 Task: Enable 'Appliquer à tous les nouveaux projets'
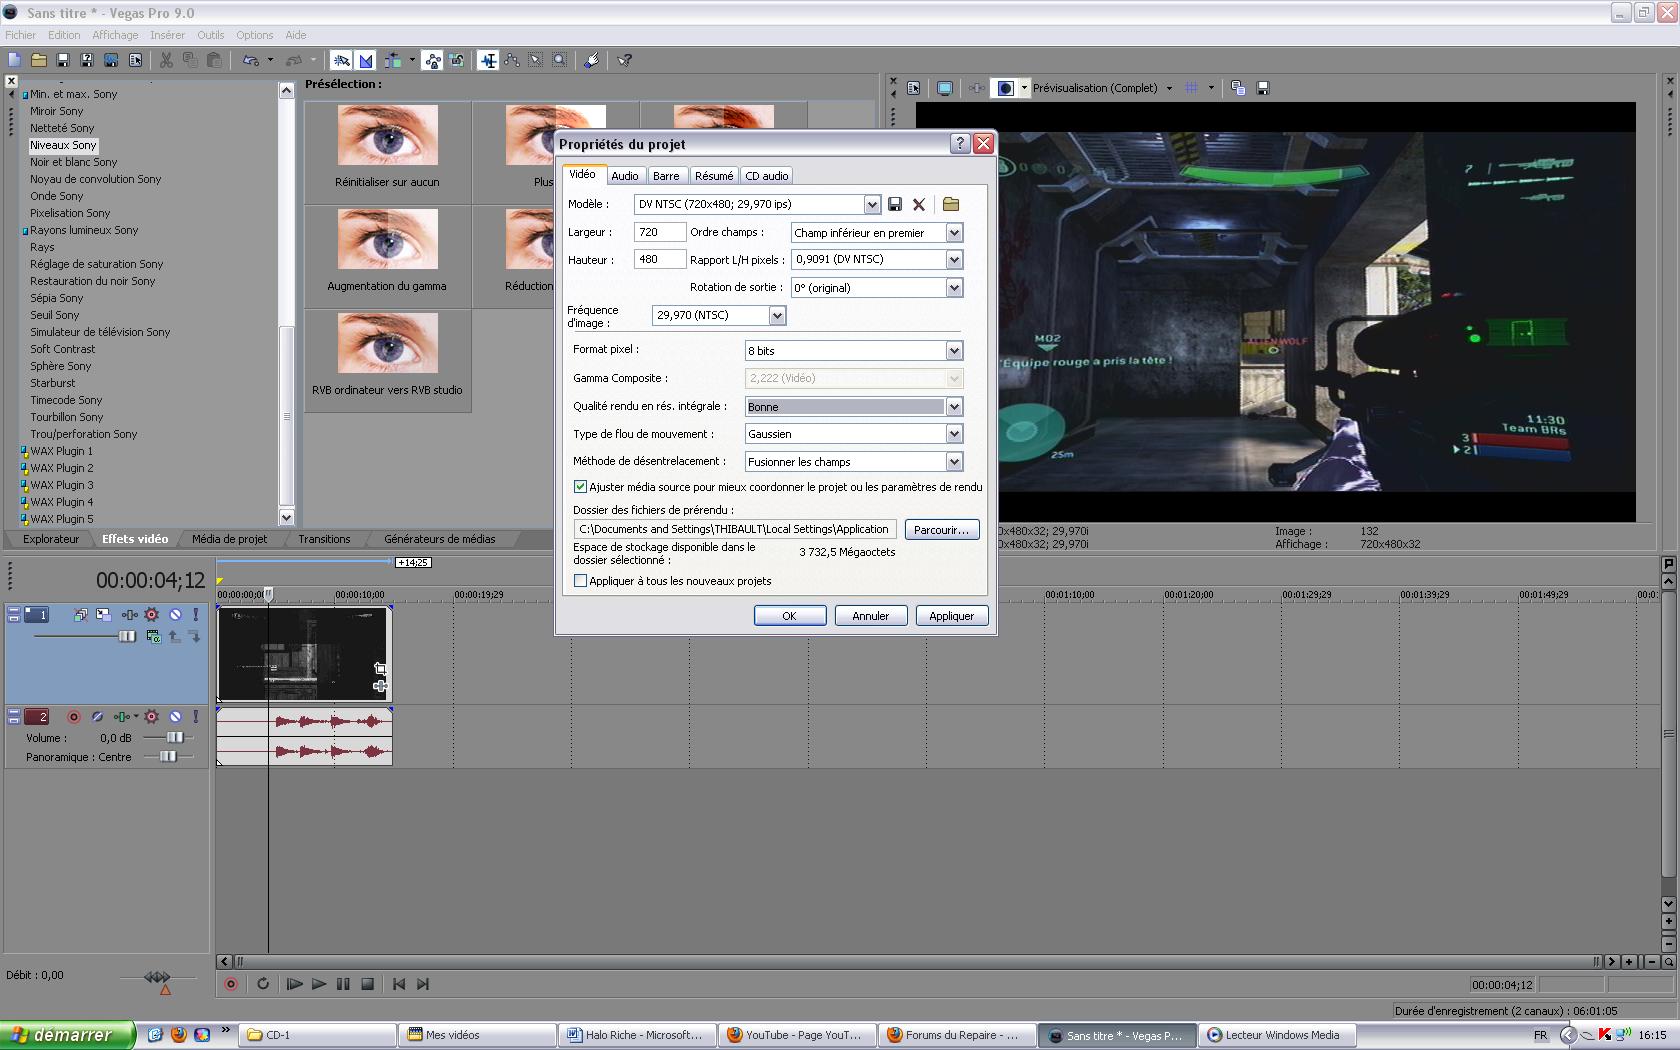point(580,581)
